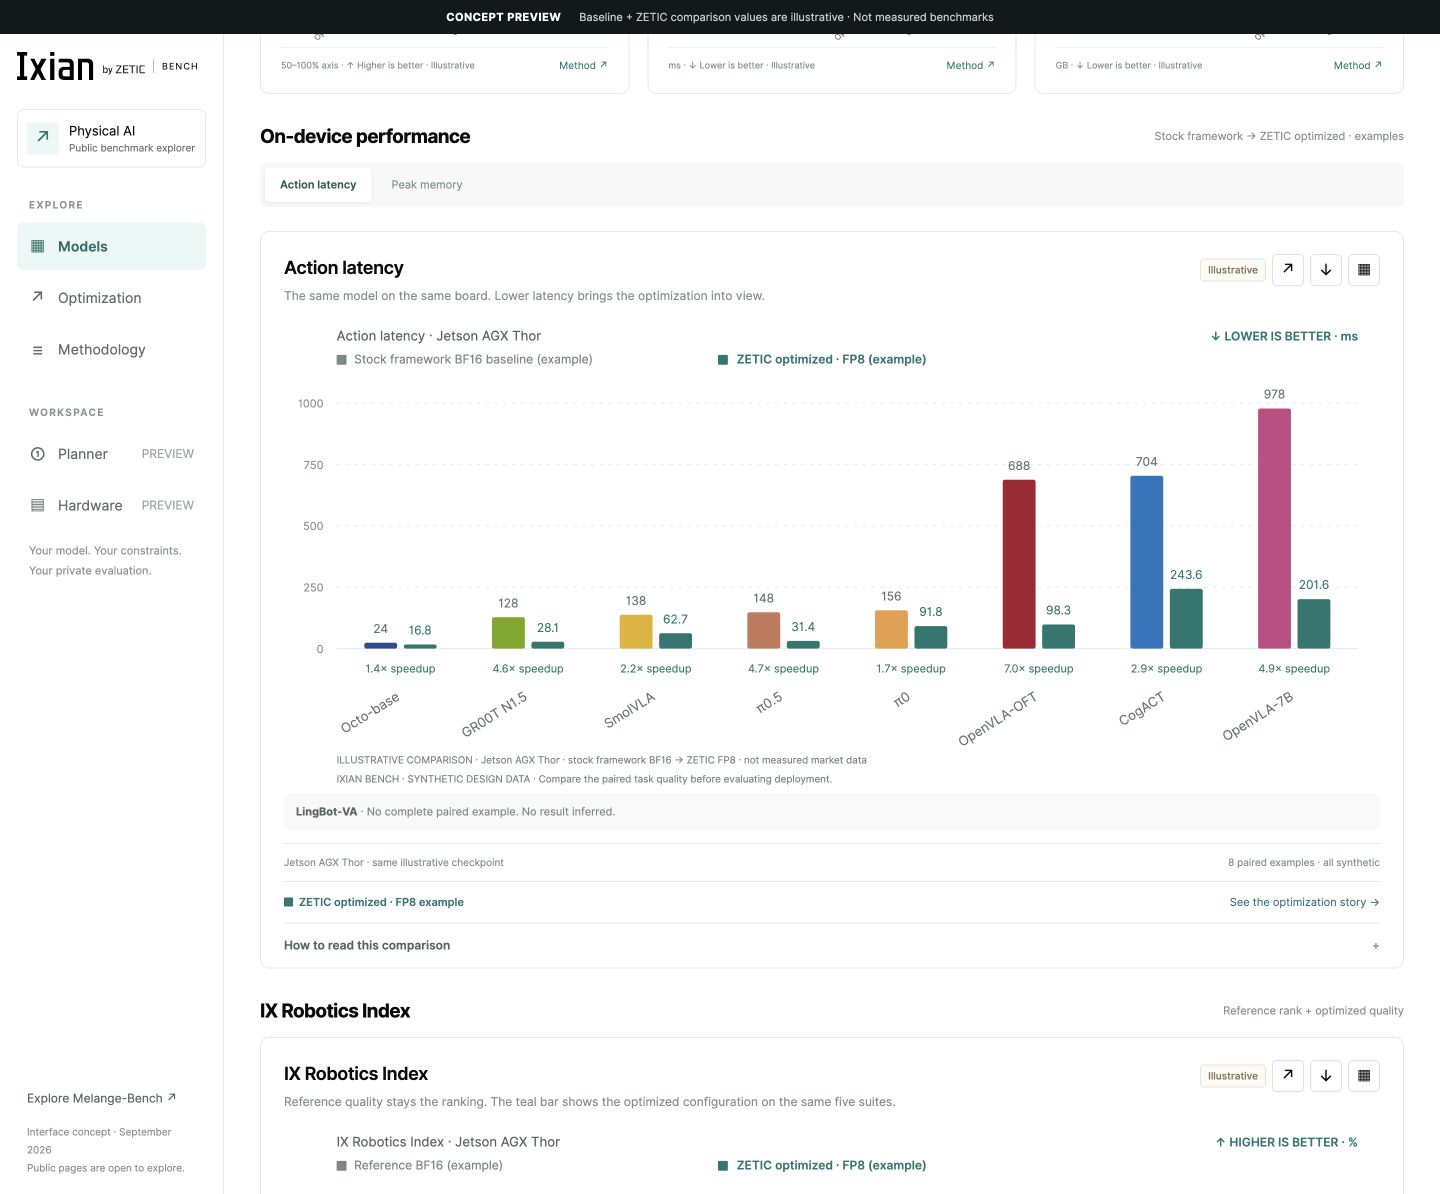The width and height of the screenshot is (1440, 1194).
Task: Show IX Robotics Index table view
Action: coord(1364,1075)
